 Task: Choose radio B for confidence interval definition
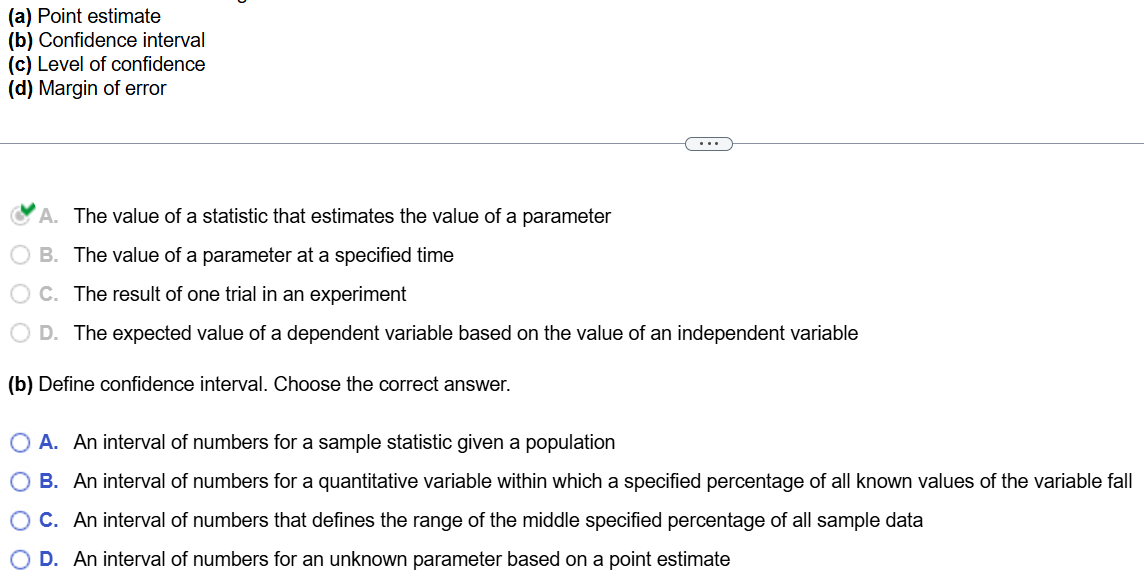pyautogui.click(x=21, y=481)
